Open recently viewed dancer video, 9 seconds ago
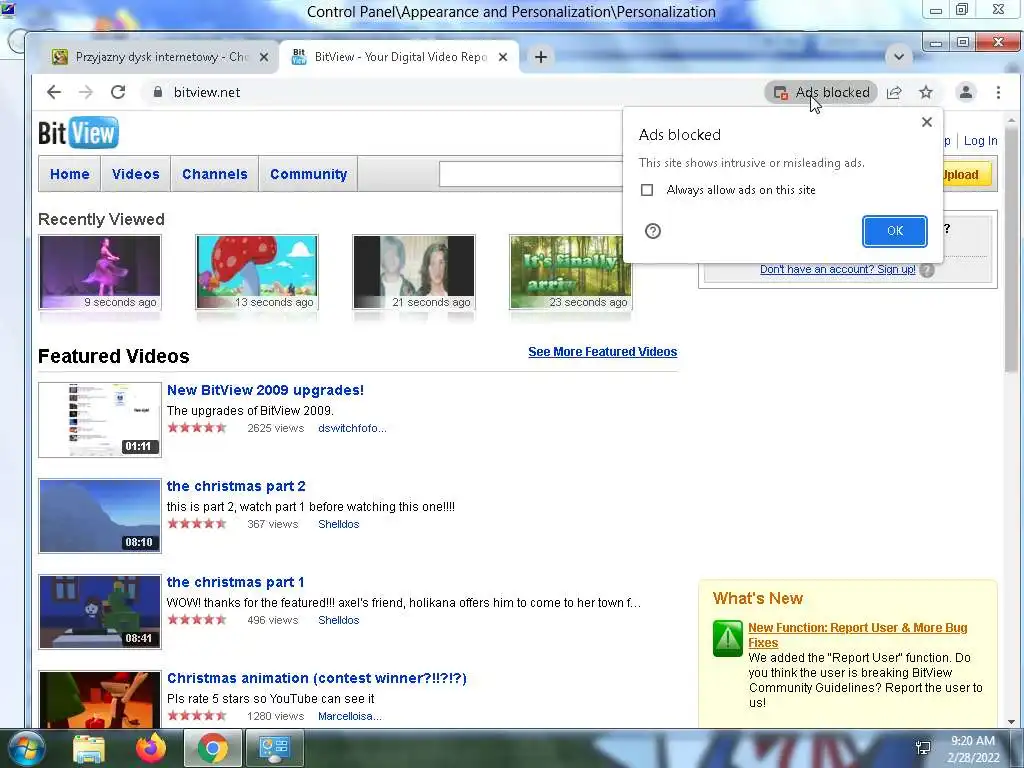1024x768 pixels. (100, 272)
